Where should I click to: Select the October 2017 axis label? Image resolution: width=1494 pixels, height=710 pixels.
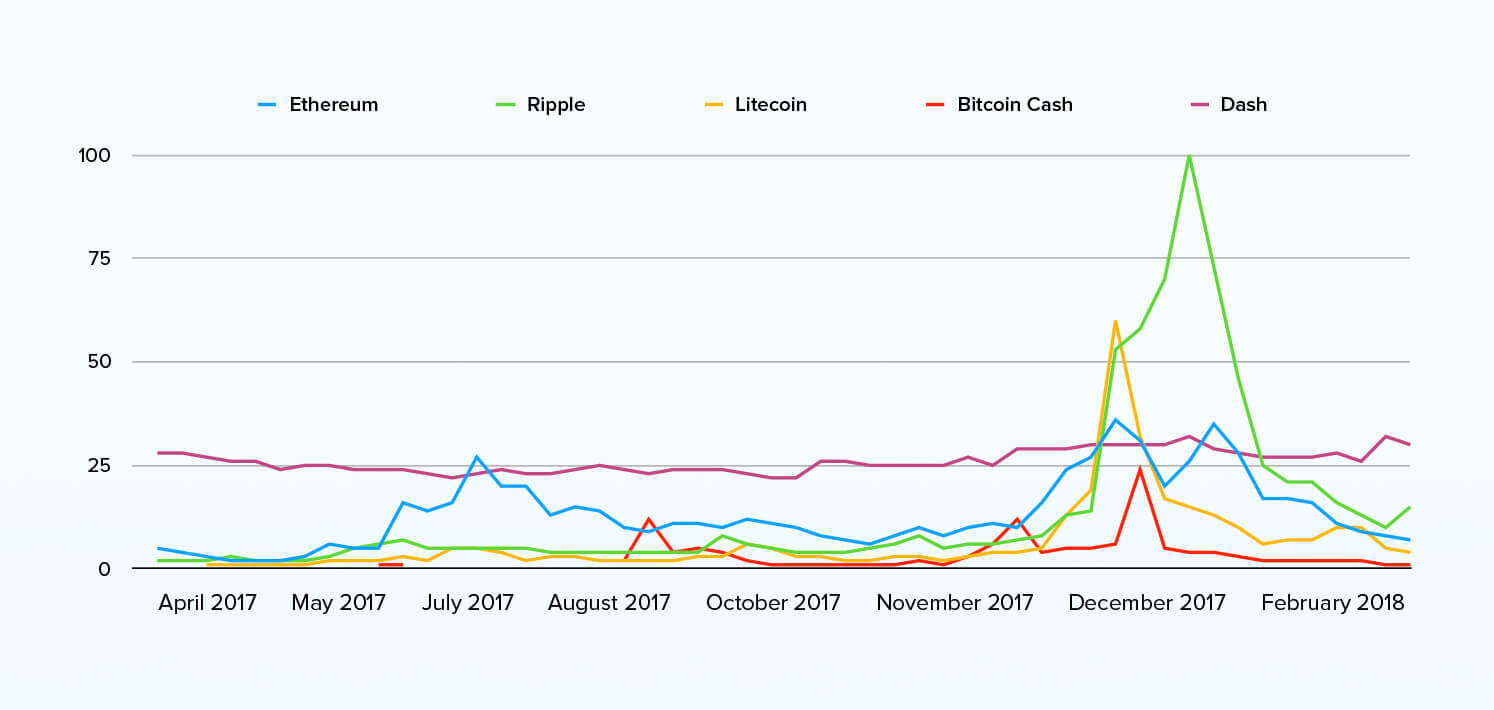[773, 603]
